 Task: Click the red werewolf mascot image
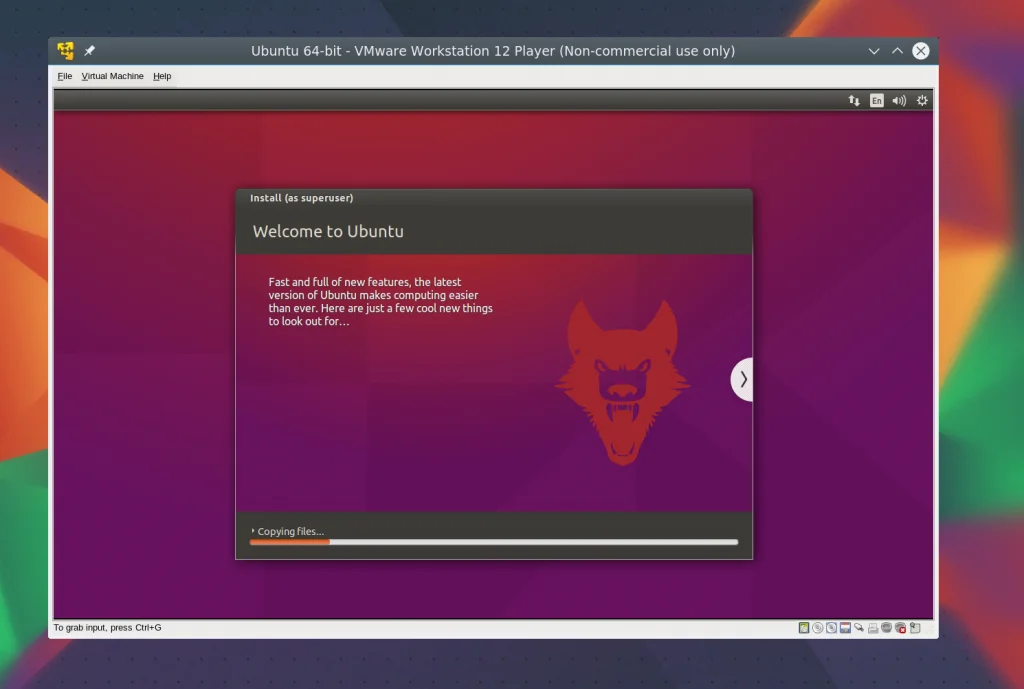pyautogui.click(x=622, y=381)
